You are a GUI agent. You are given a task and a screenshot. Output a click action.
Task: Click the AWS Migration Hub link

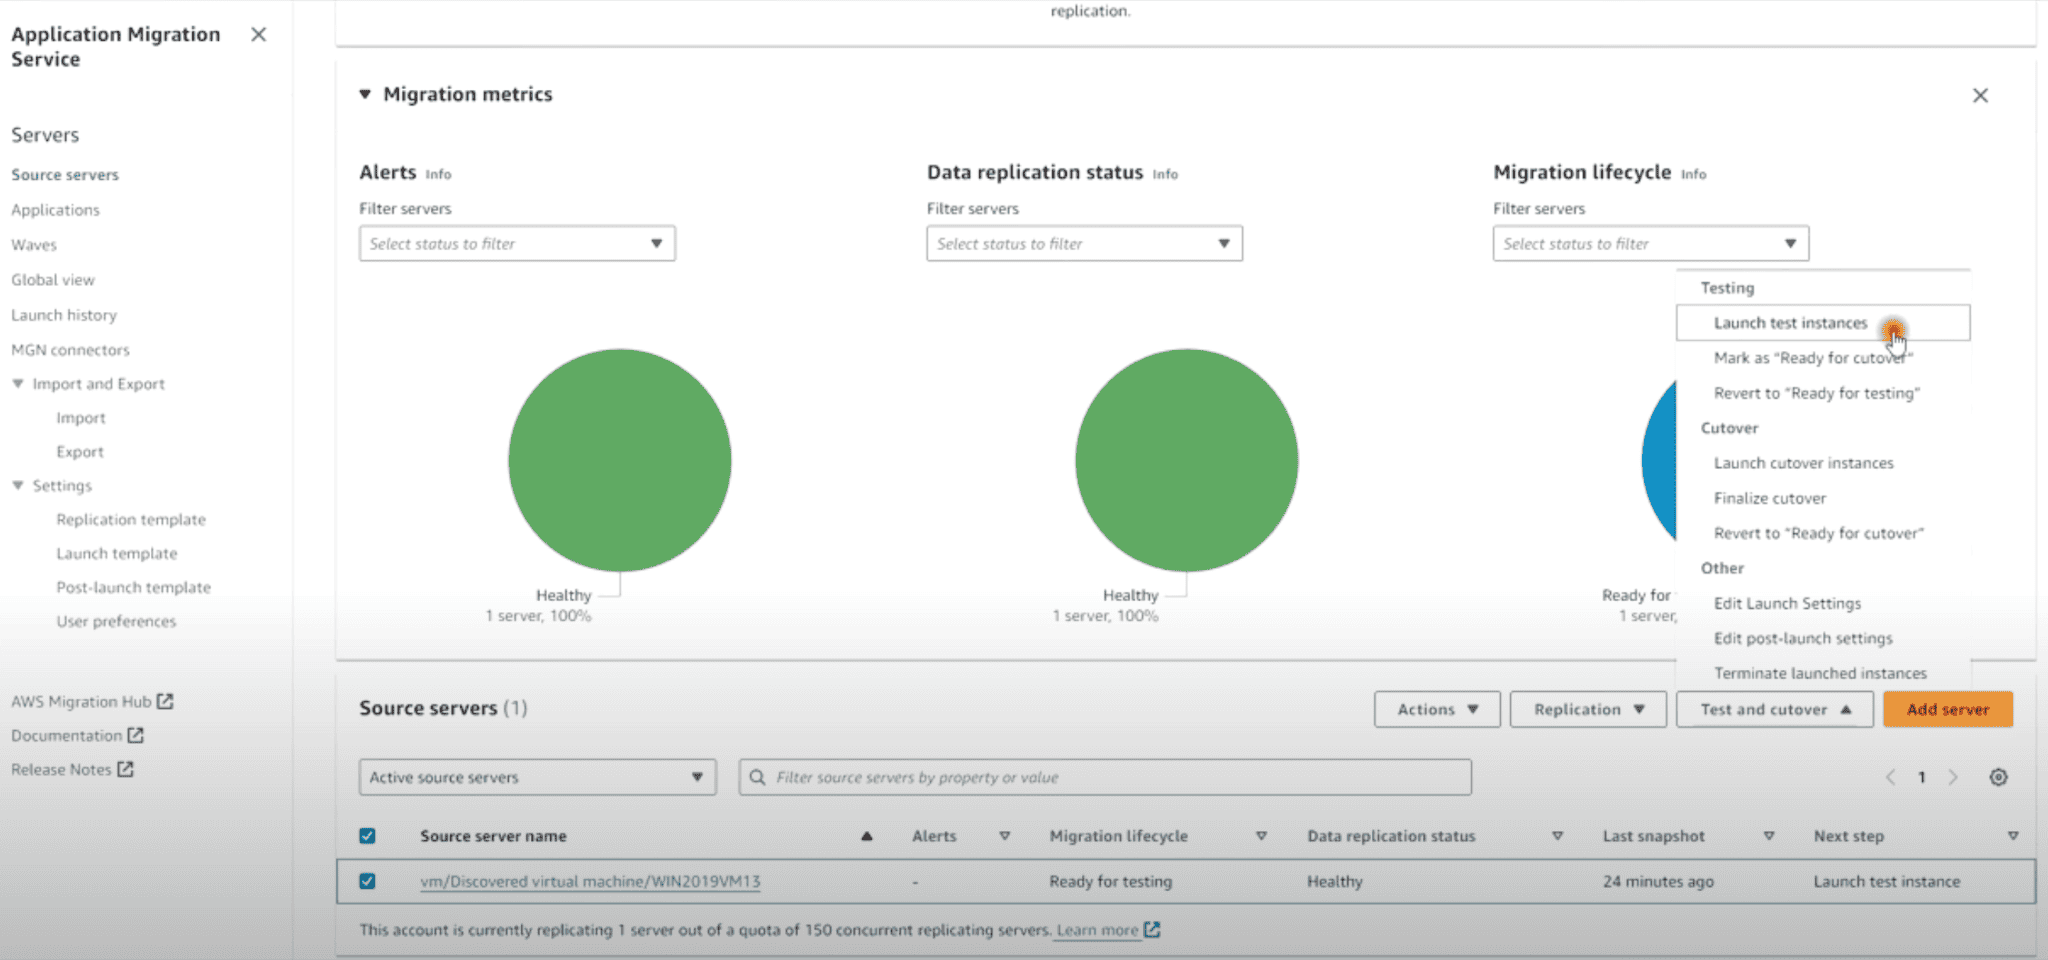click(81, 702)
